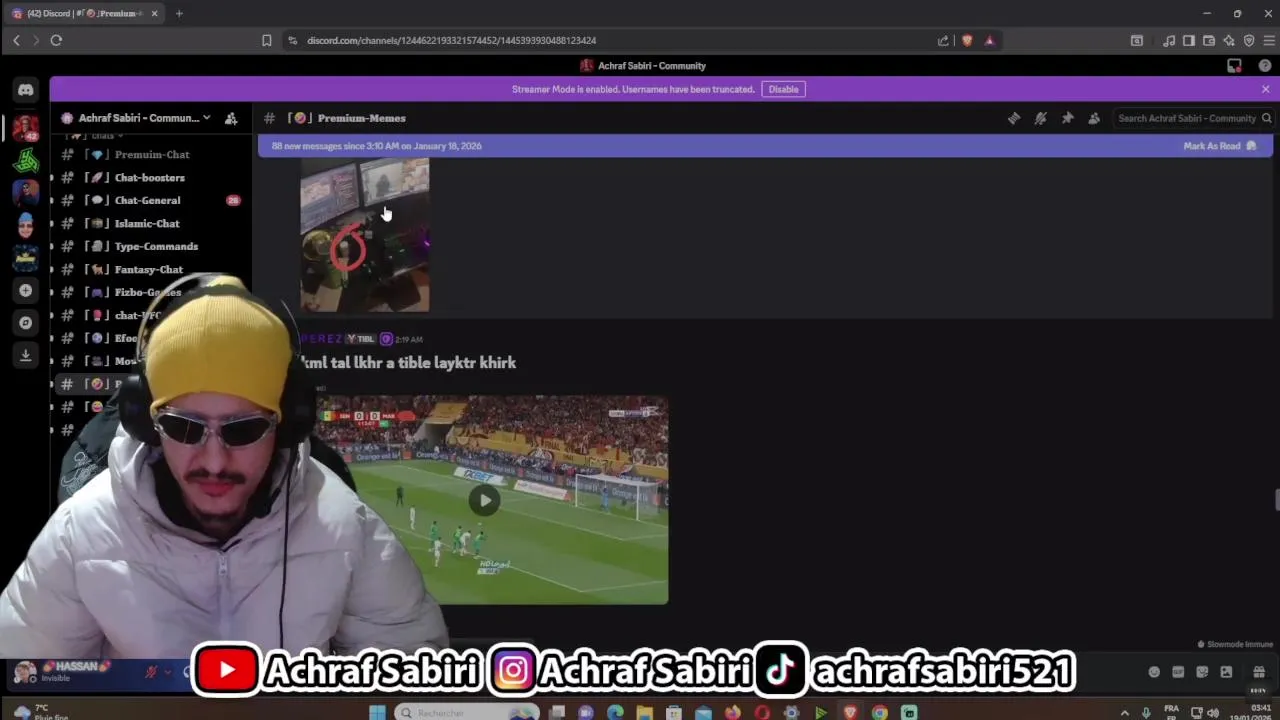Open the Premuim-Chat channel

(x=152, y=155)
